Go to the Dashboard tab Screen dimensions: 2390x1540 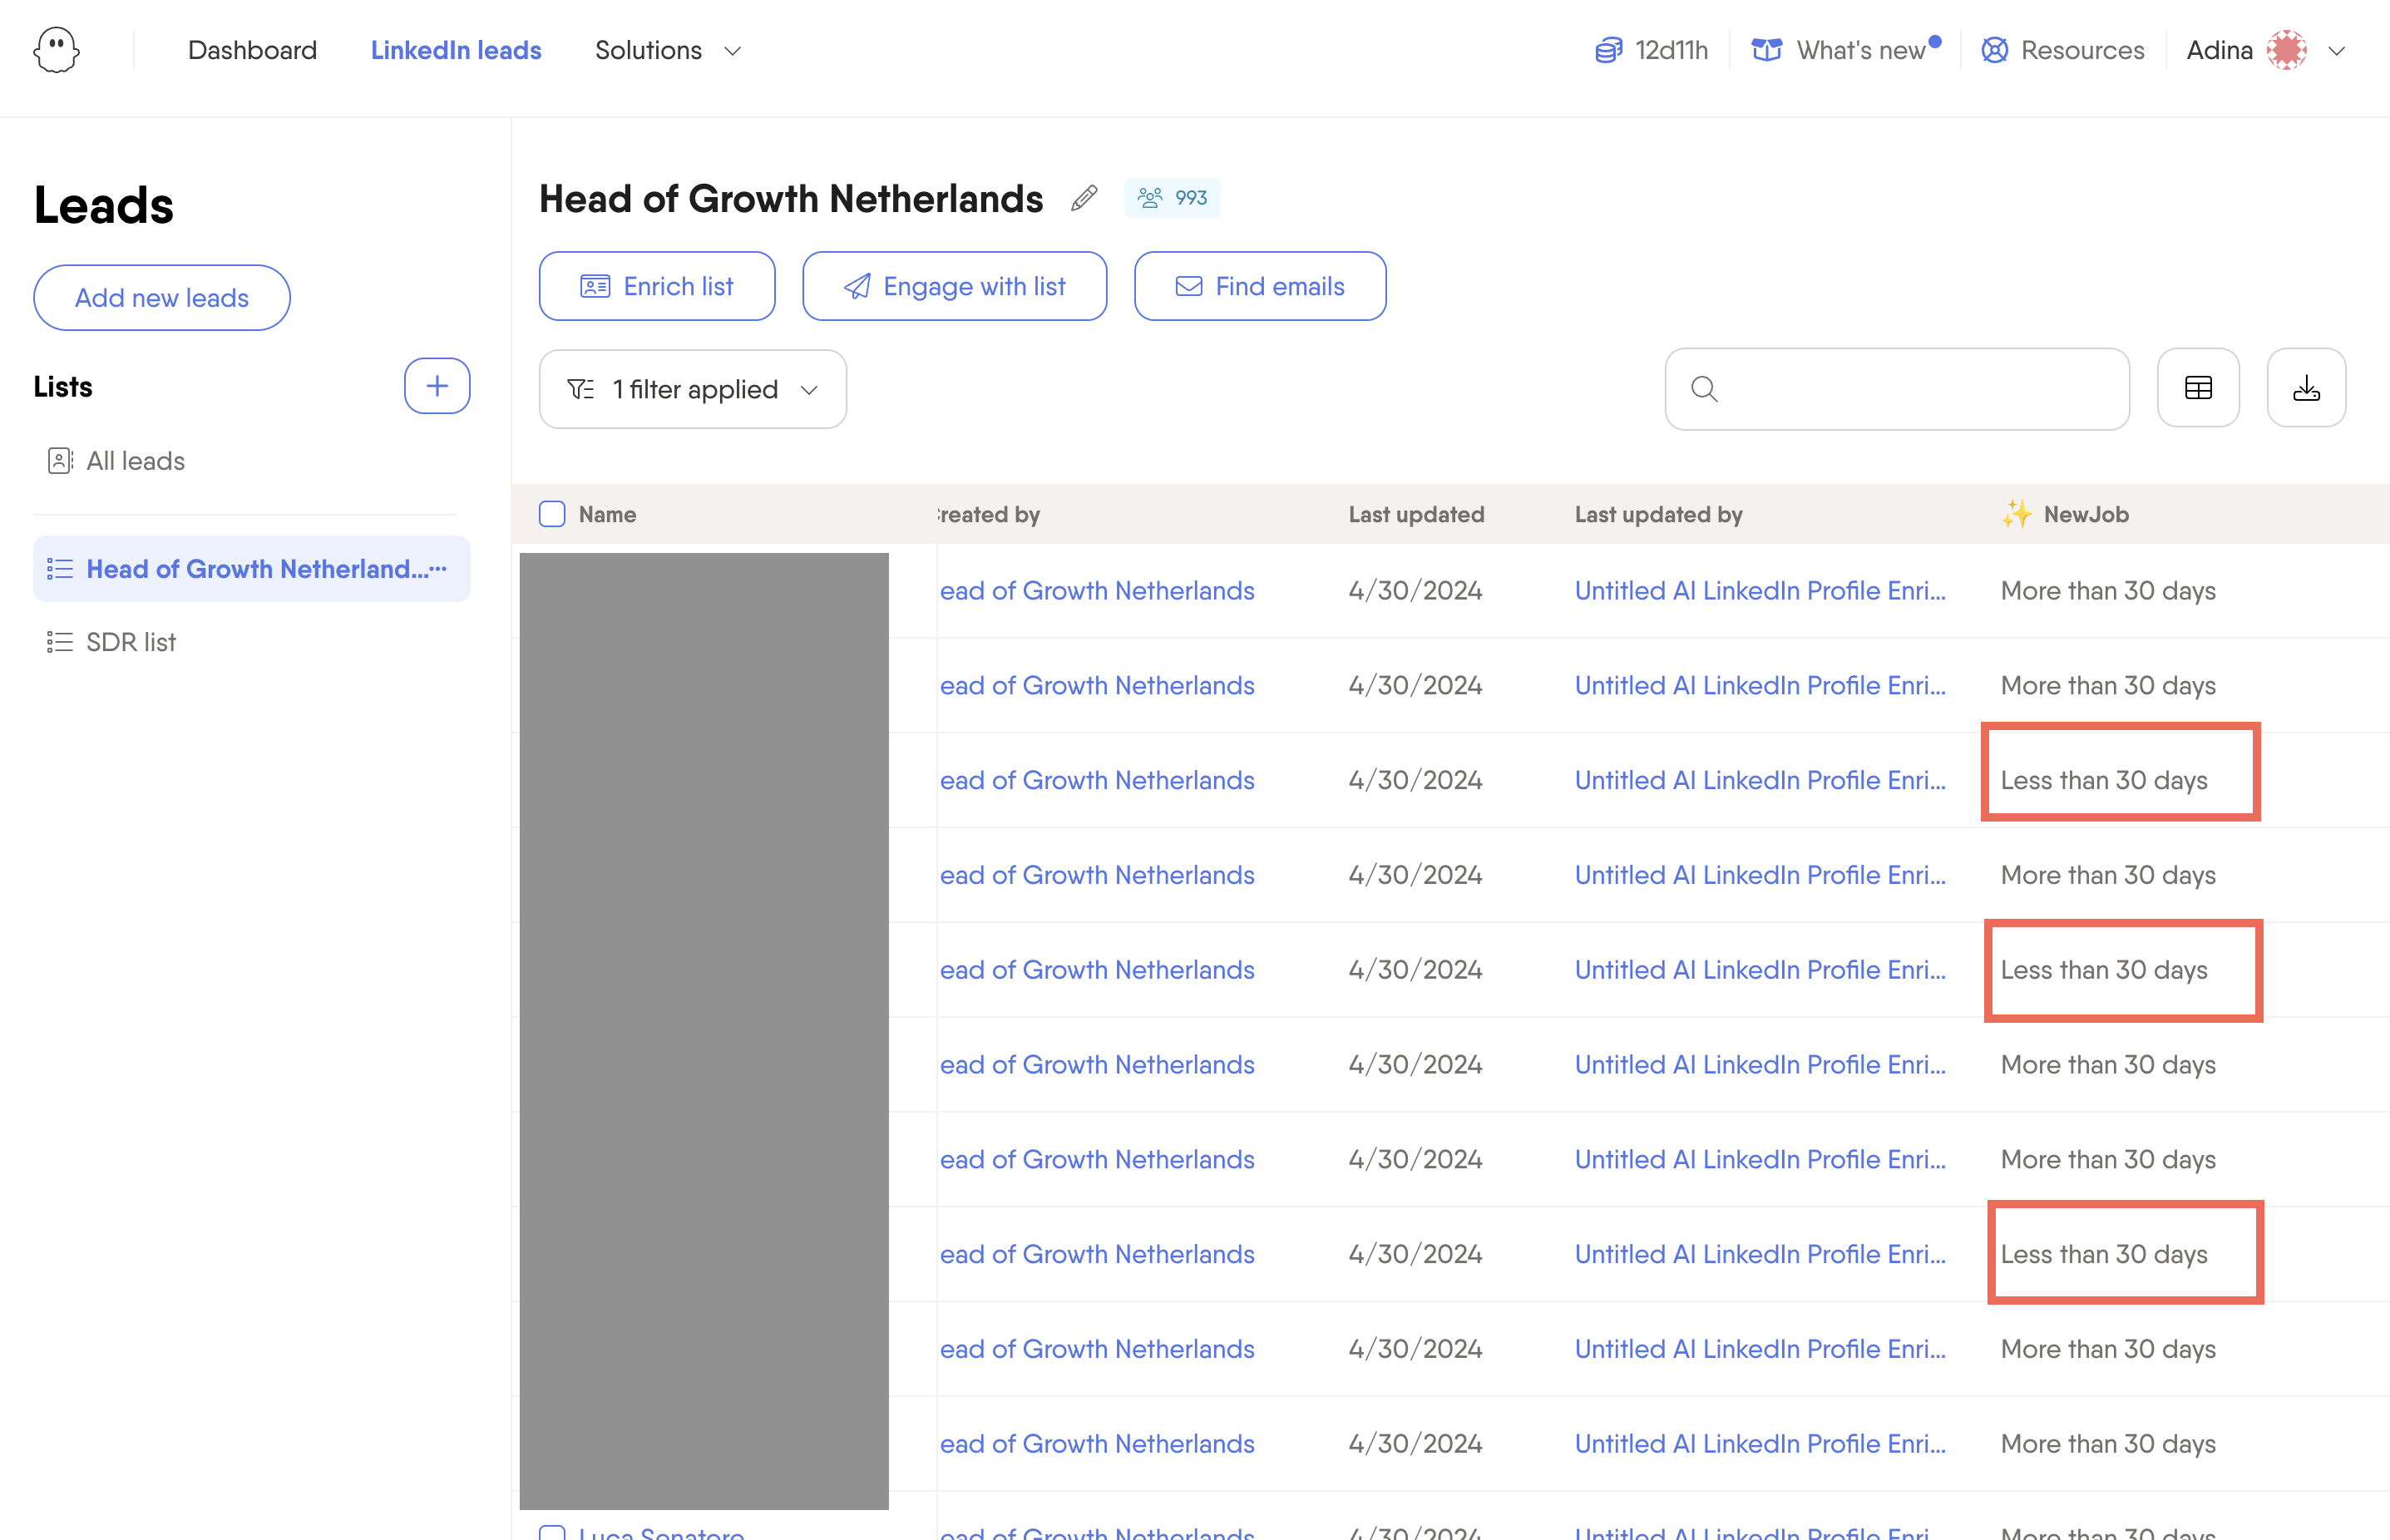(x=252, y=50)
